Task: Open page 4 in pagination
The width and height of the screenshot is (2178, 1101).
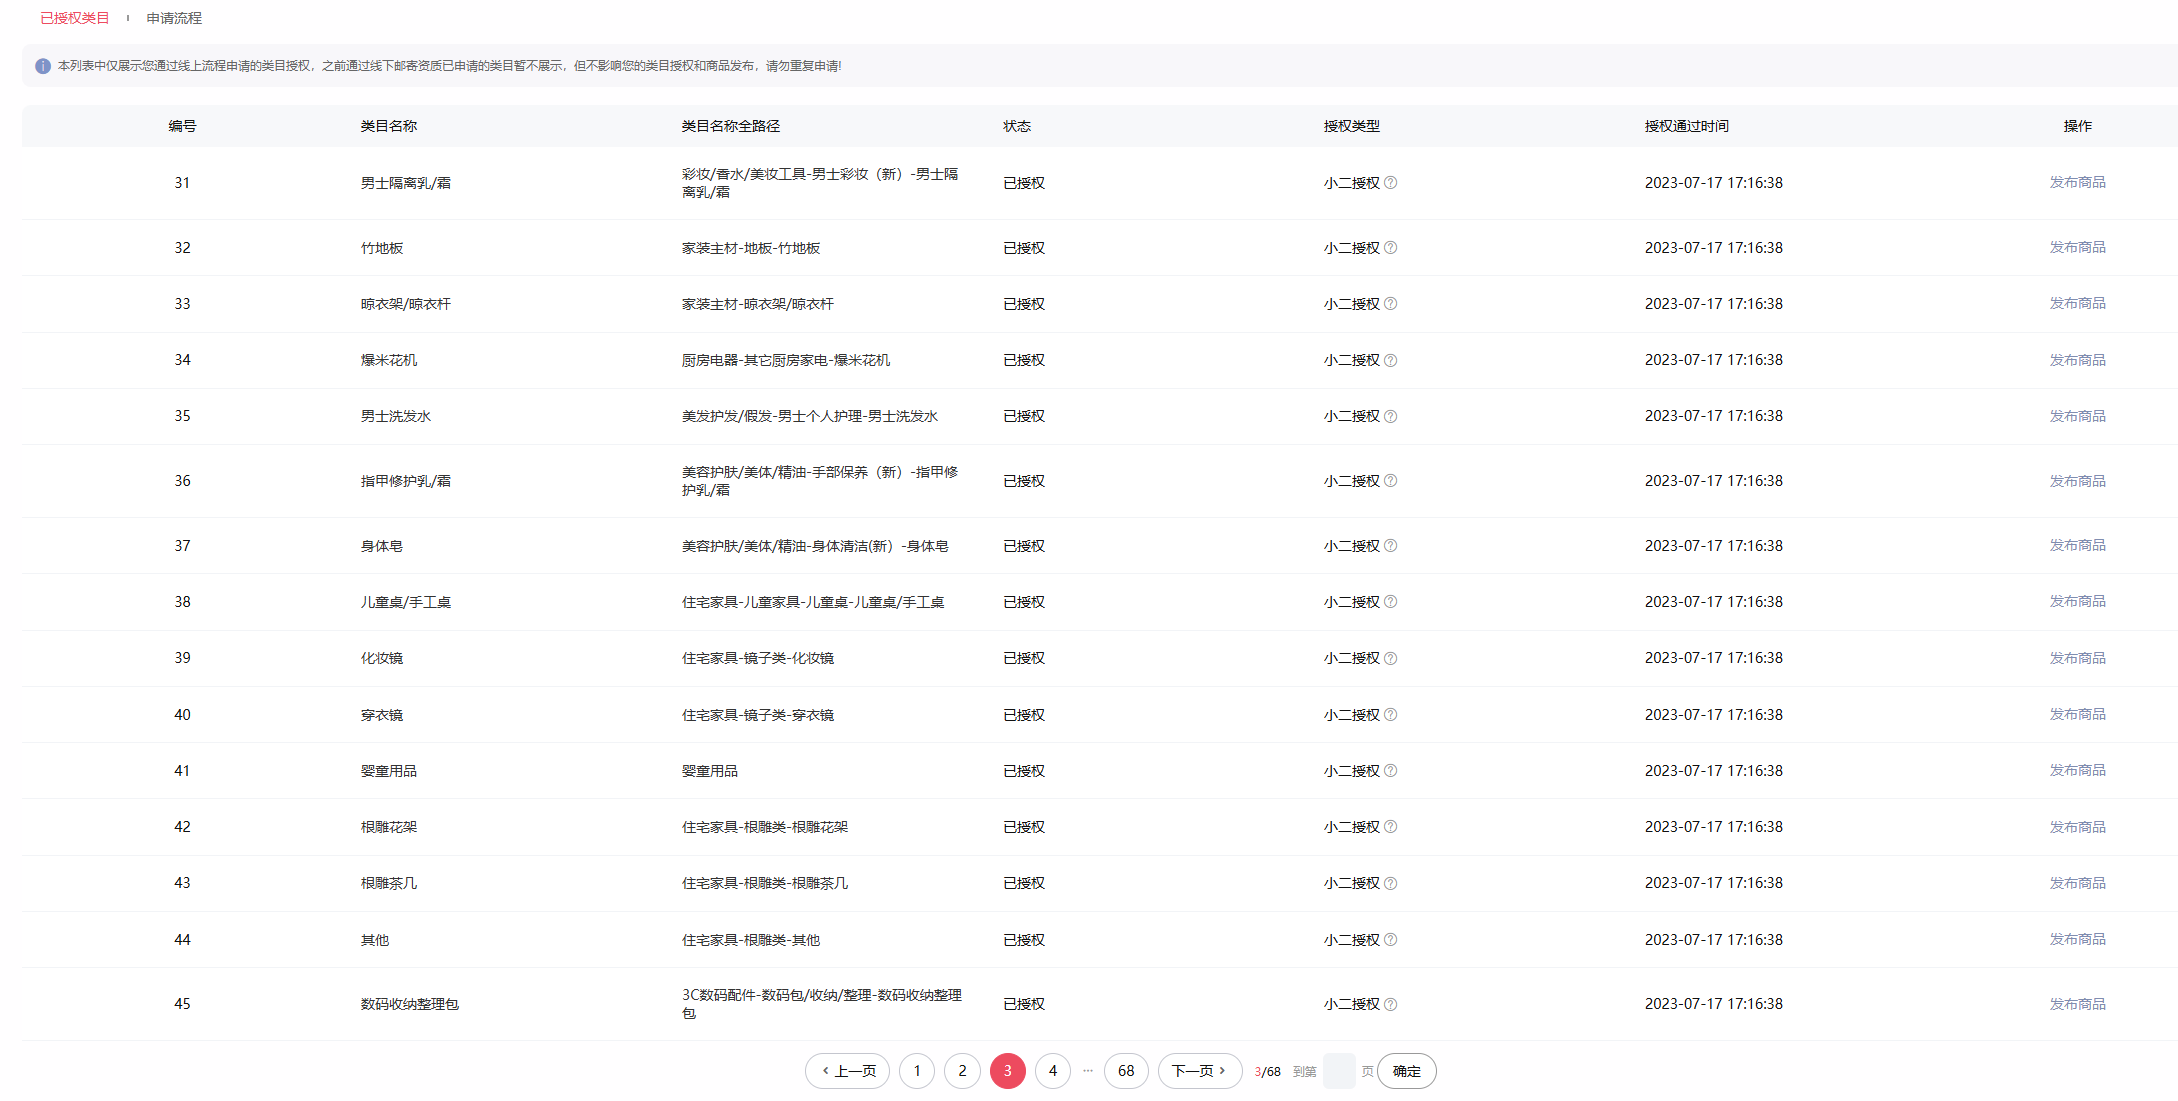Action: tap(1052, 1071)
